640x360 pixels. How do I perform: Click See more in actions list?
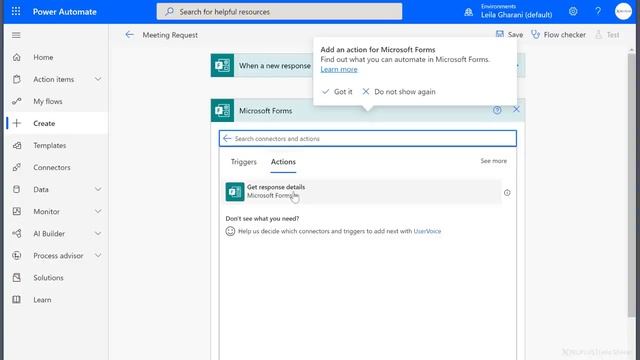tap(493, 161)
